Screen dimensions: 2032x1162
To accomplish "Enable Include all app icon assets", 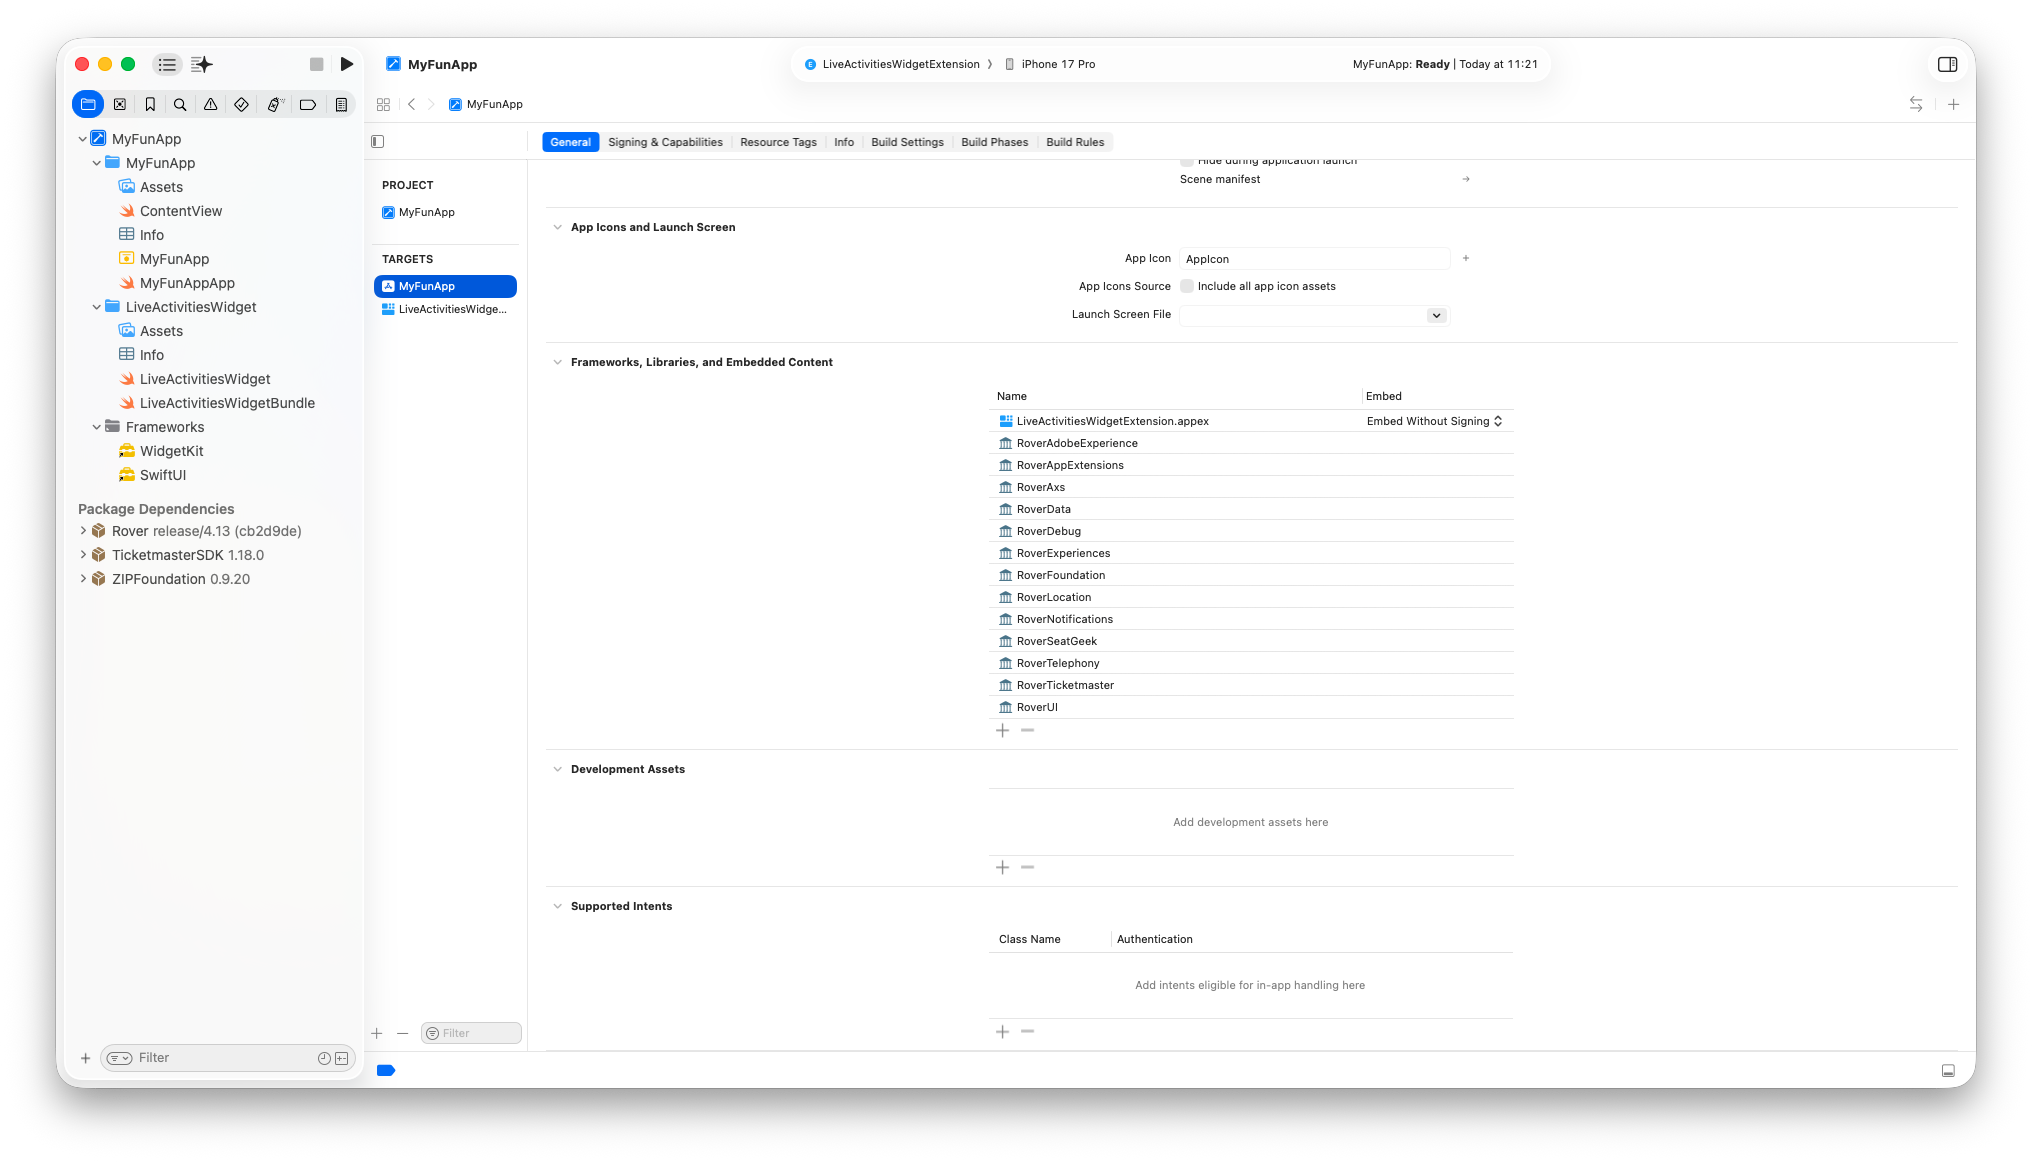I will 1186,286.
